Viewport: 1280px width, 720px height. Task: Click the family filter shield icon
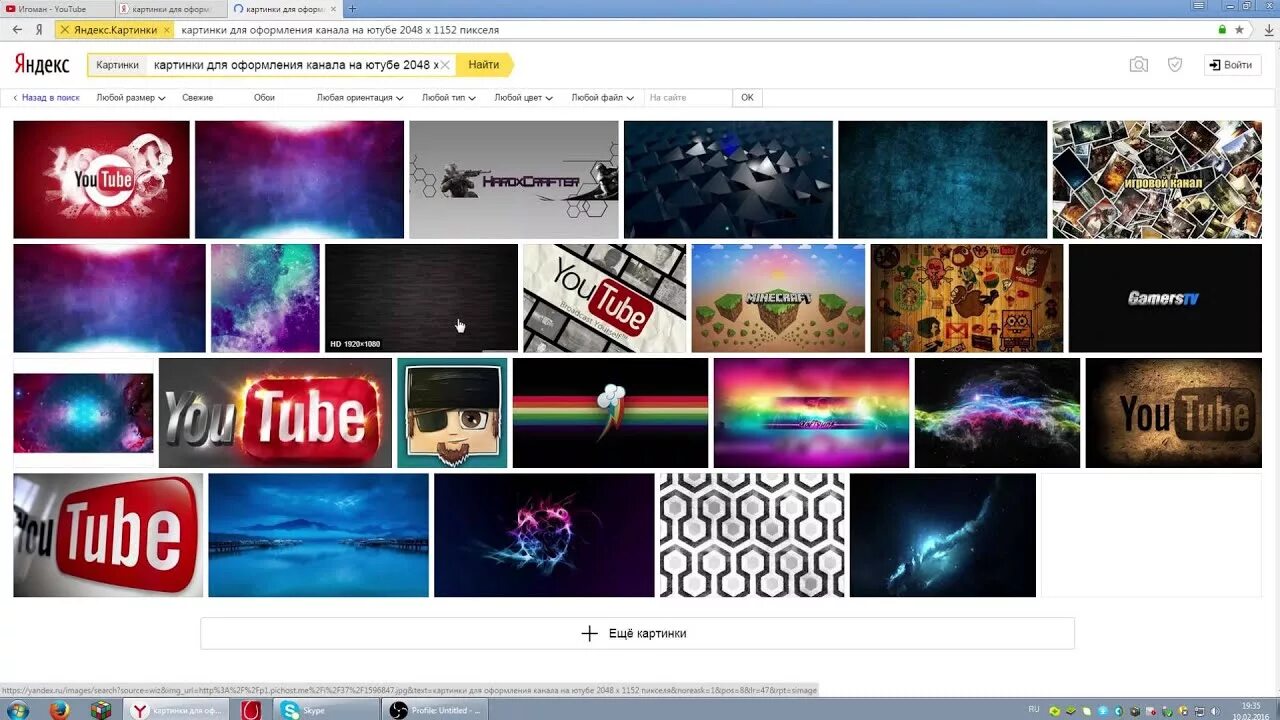[x=1175, y=64]
